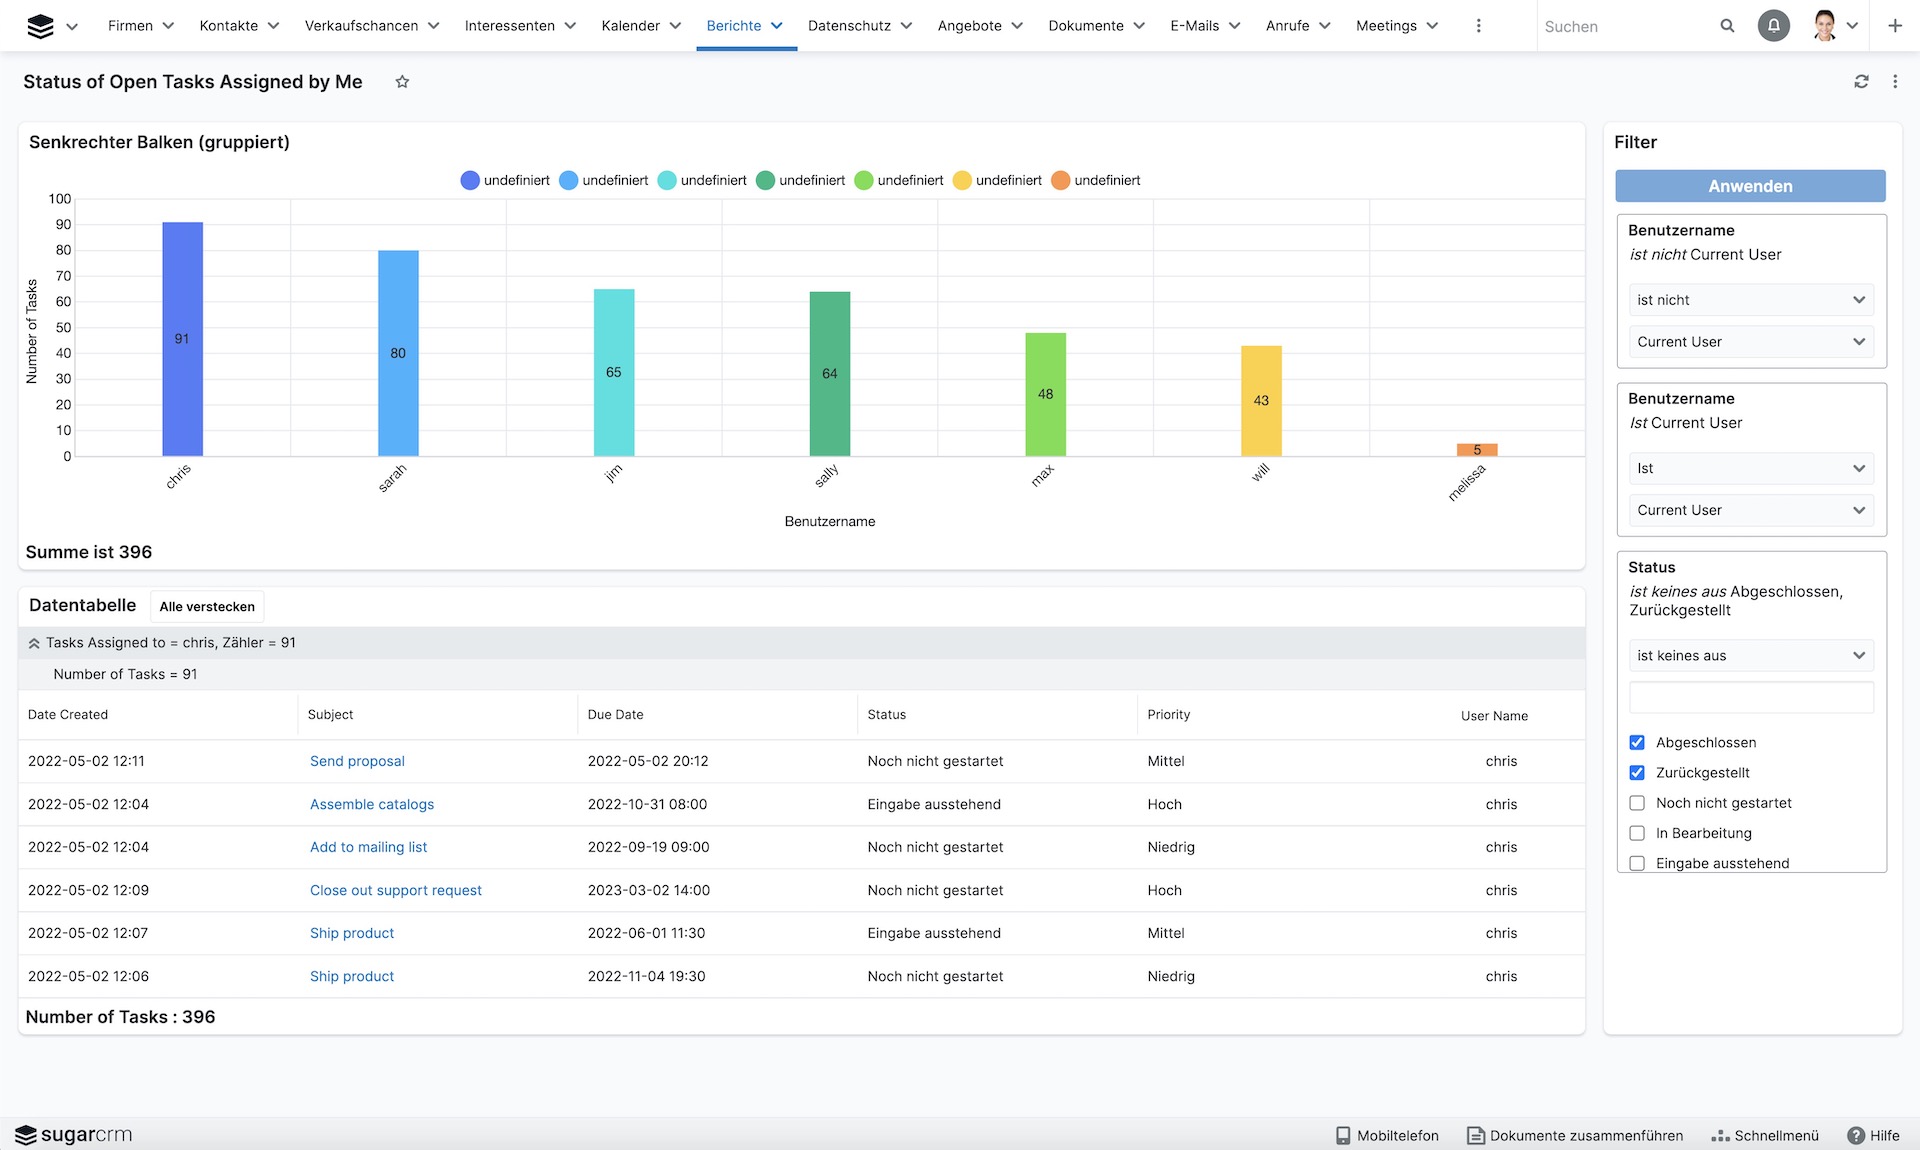This screenshot has width=1920, height=1150.
Task: Open the report actions three-dot menu
Action: click(1895, 82)
